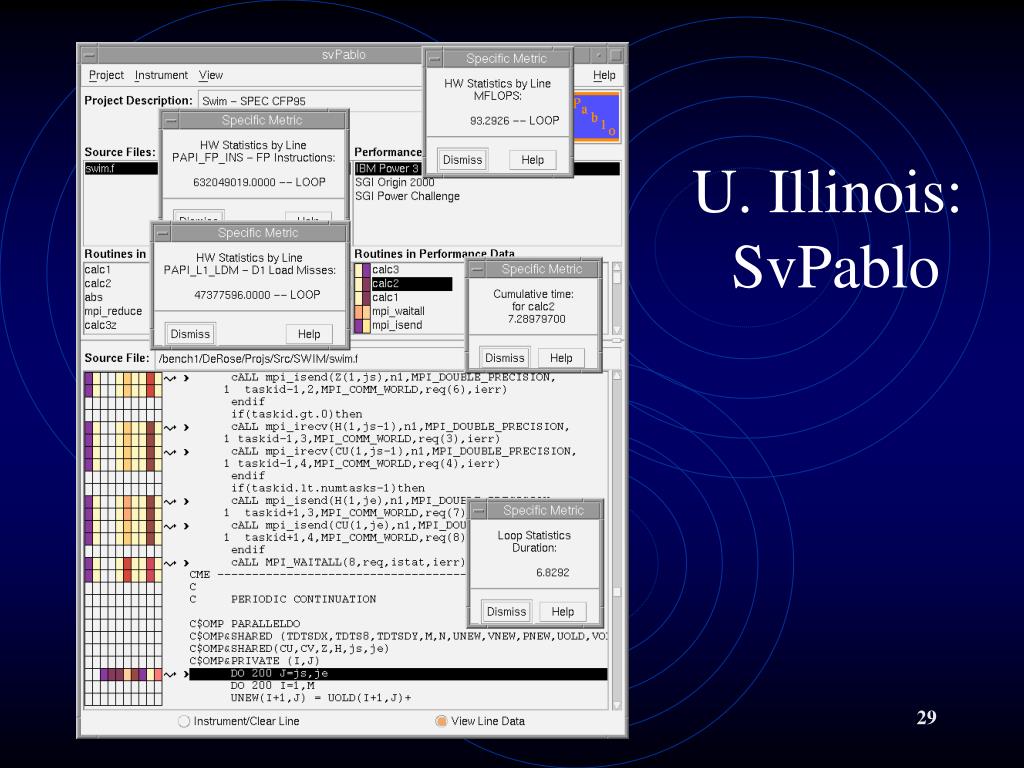Select calc3z in Routines list
1024x768 pixels.
(101, 325)
